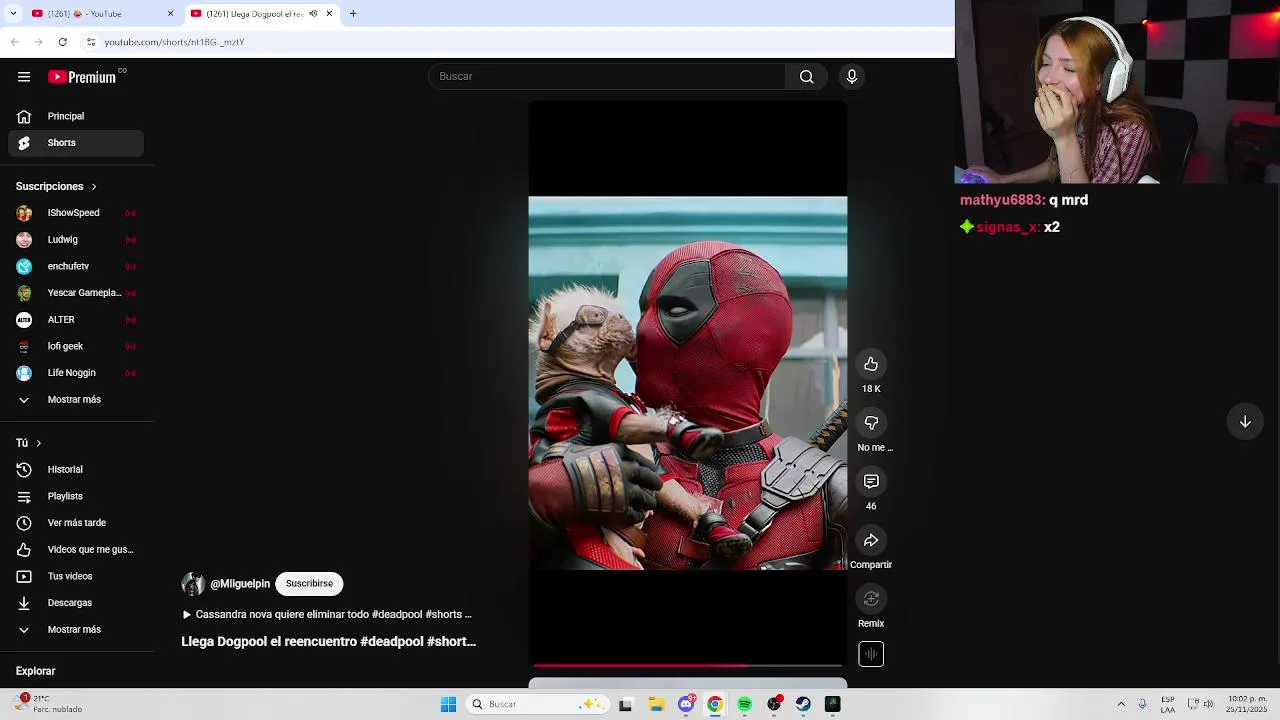Open lofi geek subscription
Viewport: 1280px width, 720px height.
pos(76,346)
